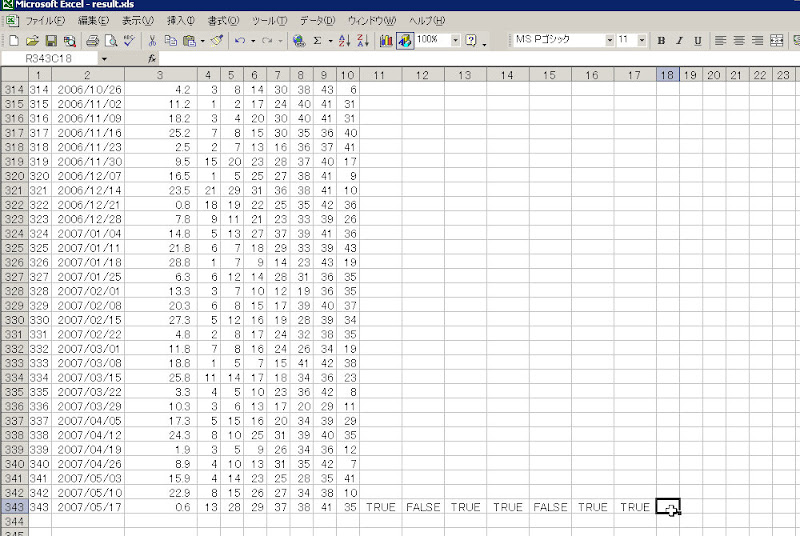
Task: Sort descending with the Z-A icon
Action: click(x=363, y=40)
